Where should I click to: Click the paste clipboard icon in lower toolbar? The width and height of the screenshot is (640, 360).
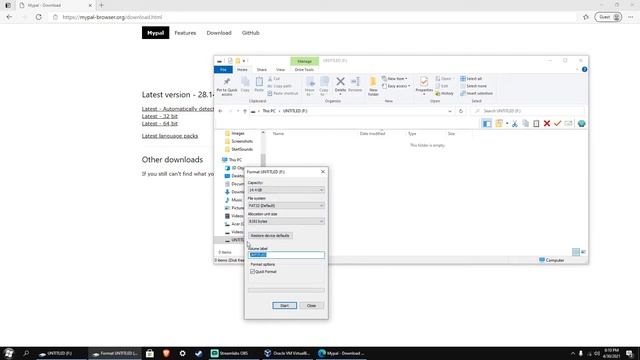tap(536, 124)
